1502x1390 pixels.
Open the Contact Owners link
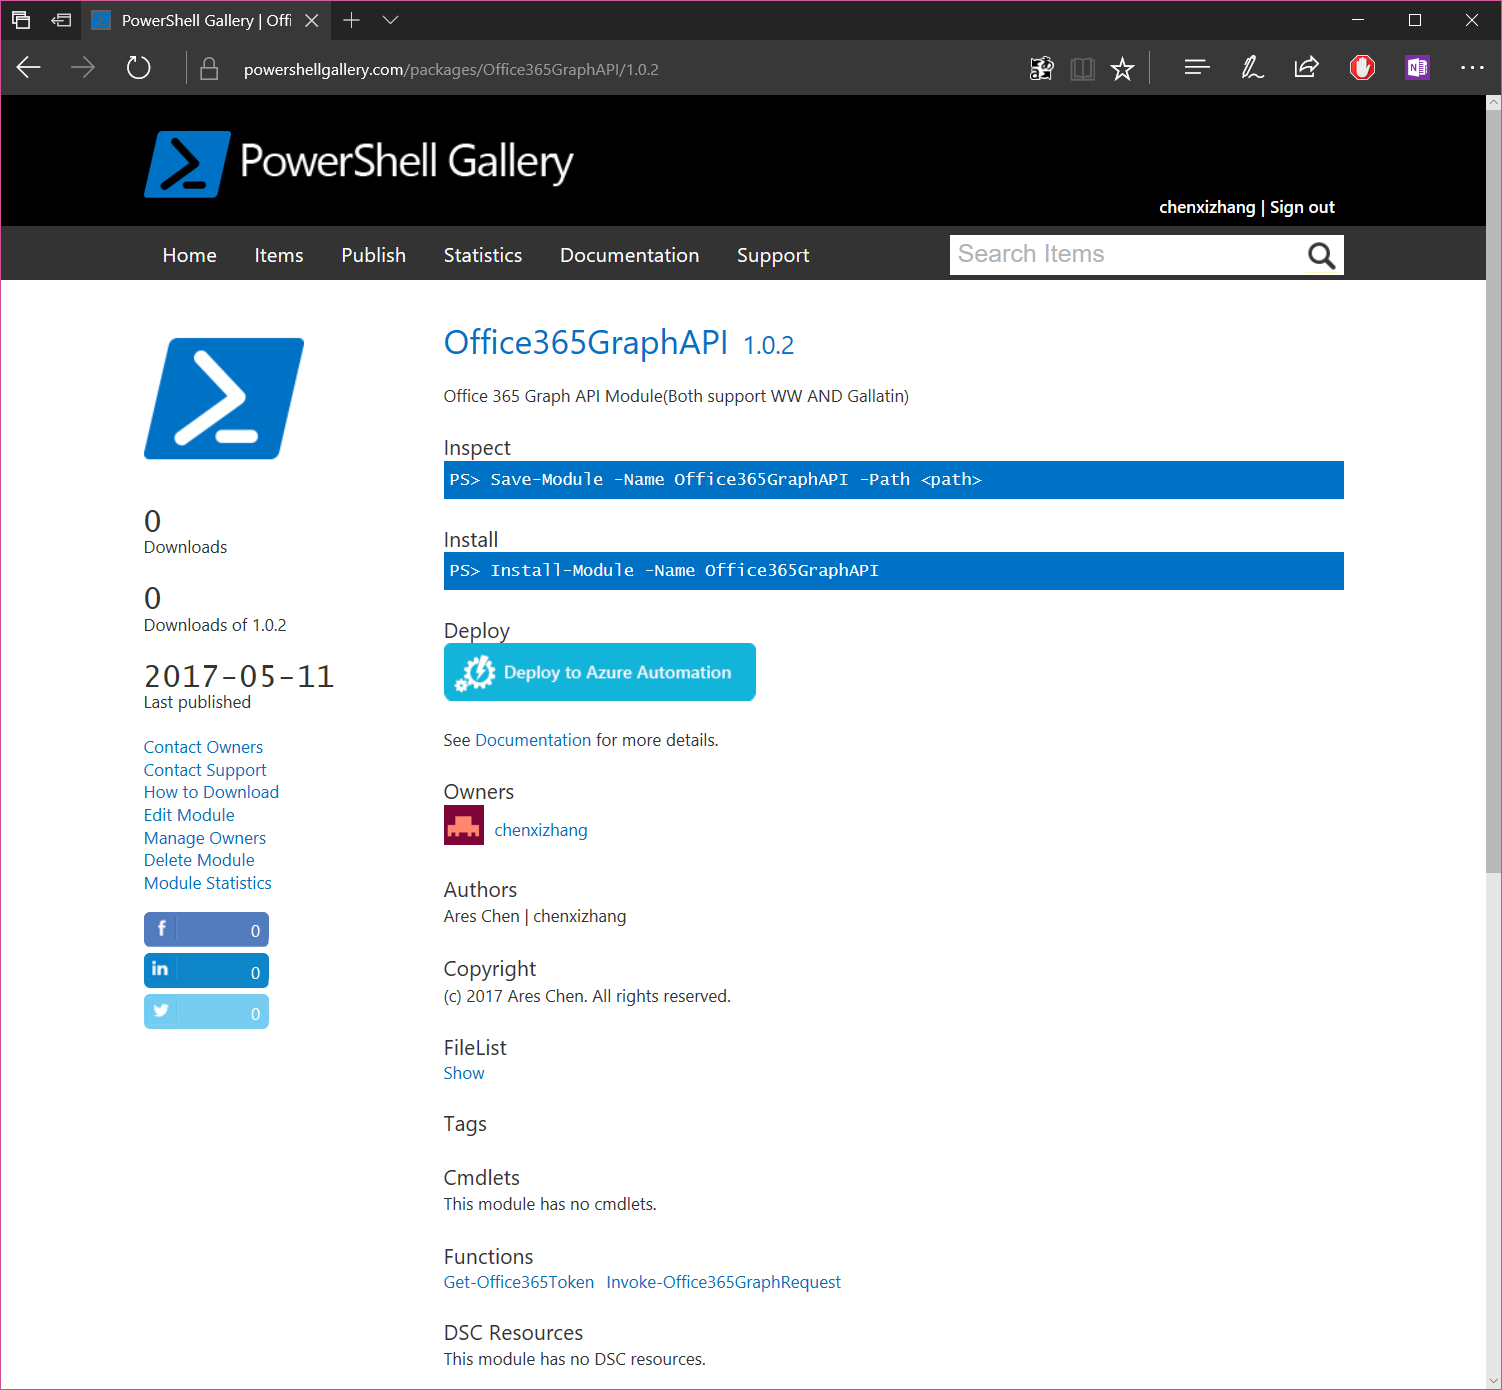(203, 747)
